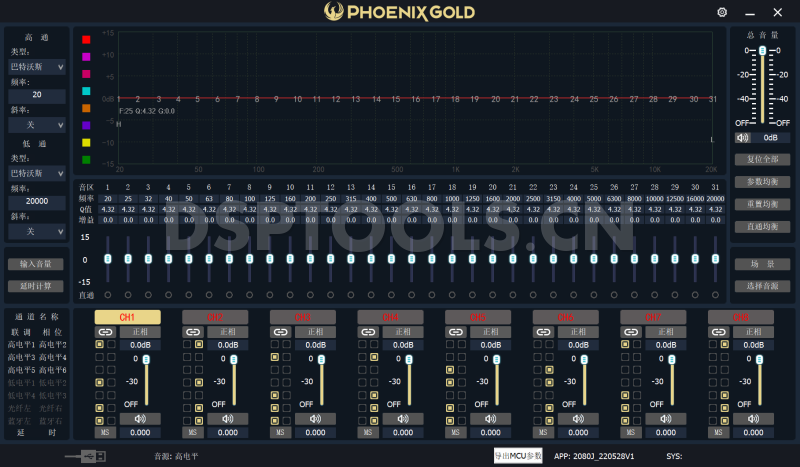
Task: Click the master 总音量 slider handle
Action: [x=762, y=51]
